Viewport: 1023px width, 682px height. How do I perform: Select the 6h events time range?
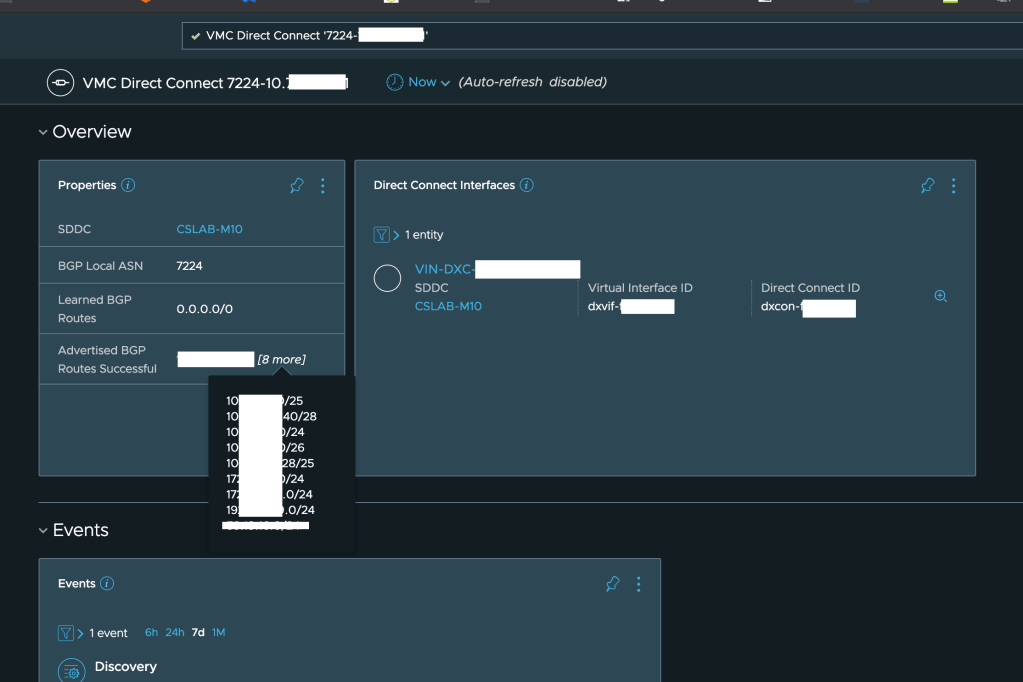pos(151,633)
